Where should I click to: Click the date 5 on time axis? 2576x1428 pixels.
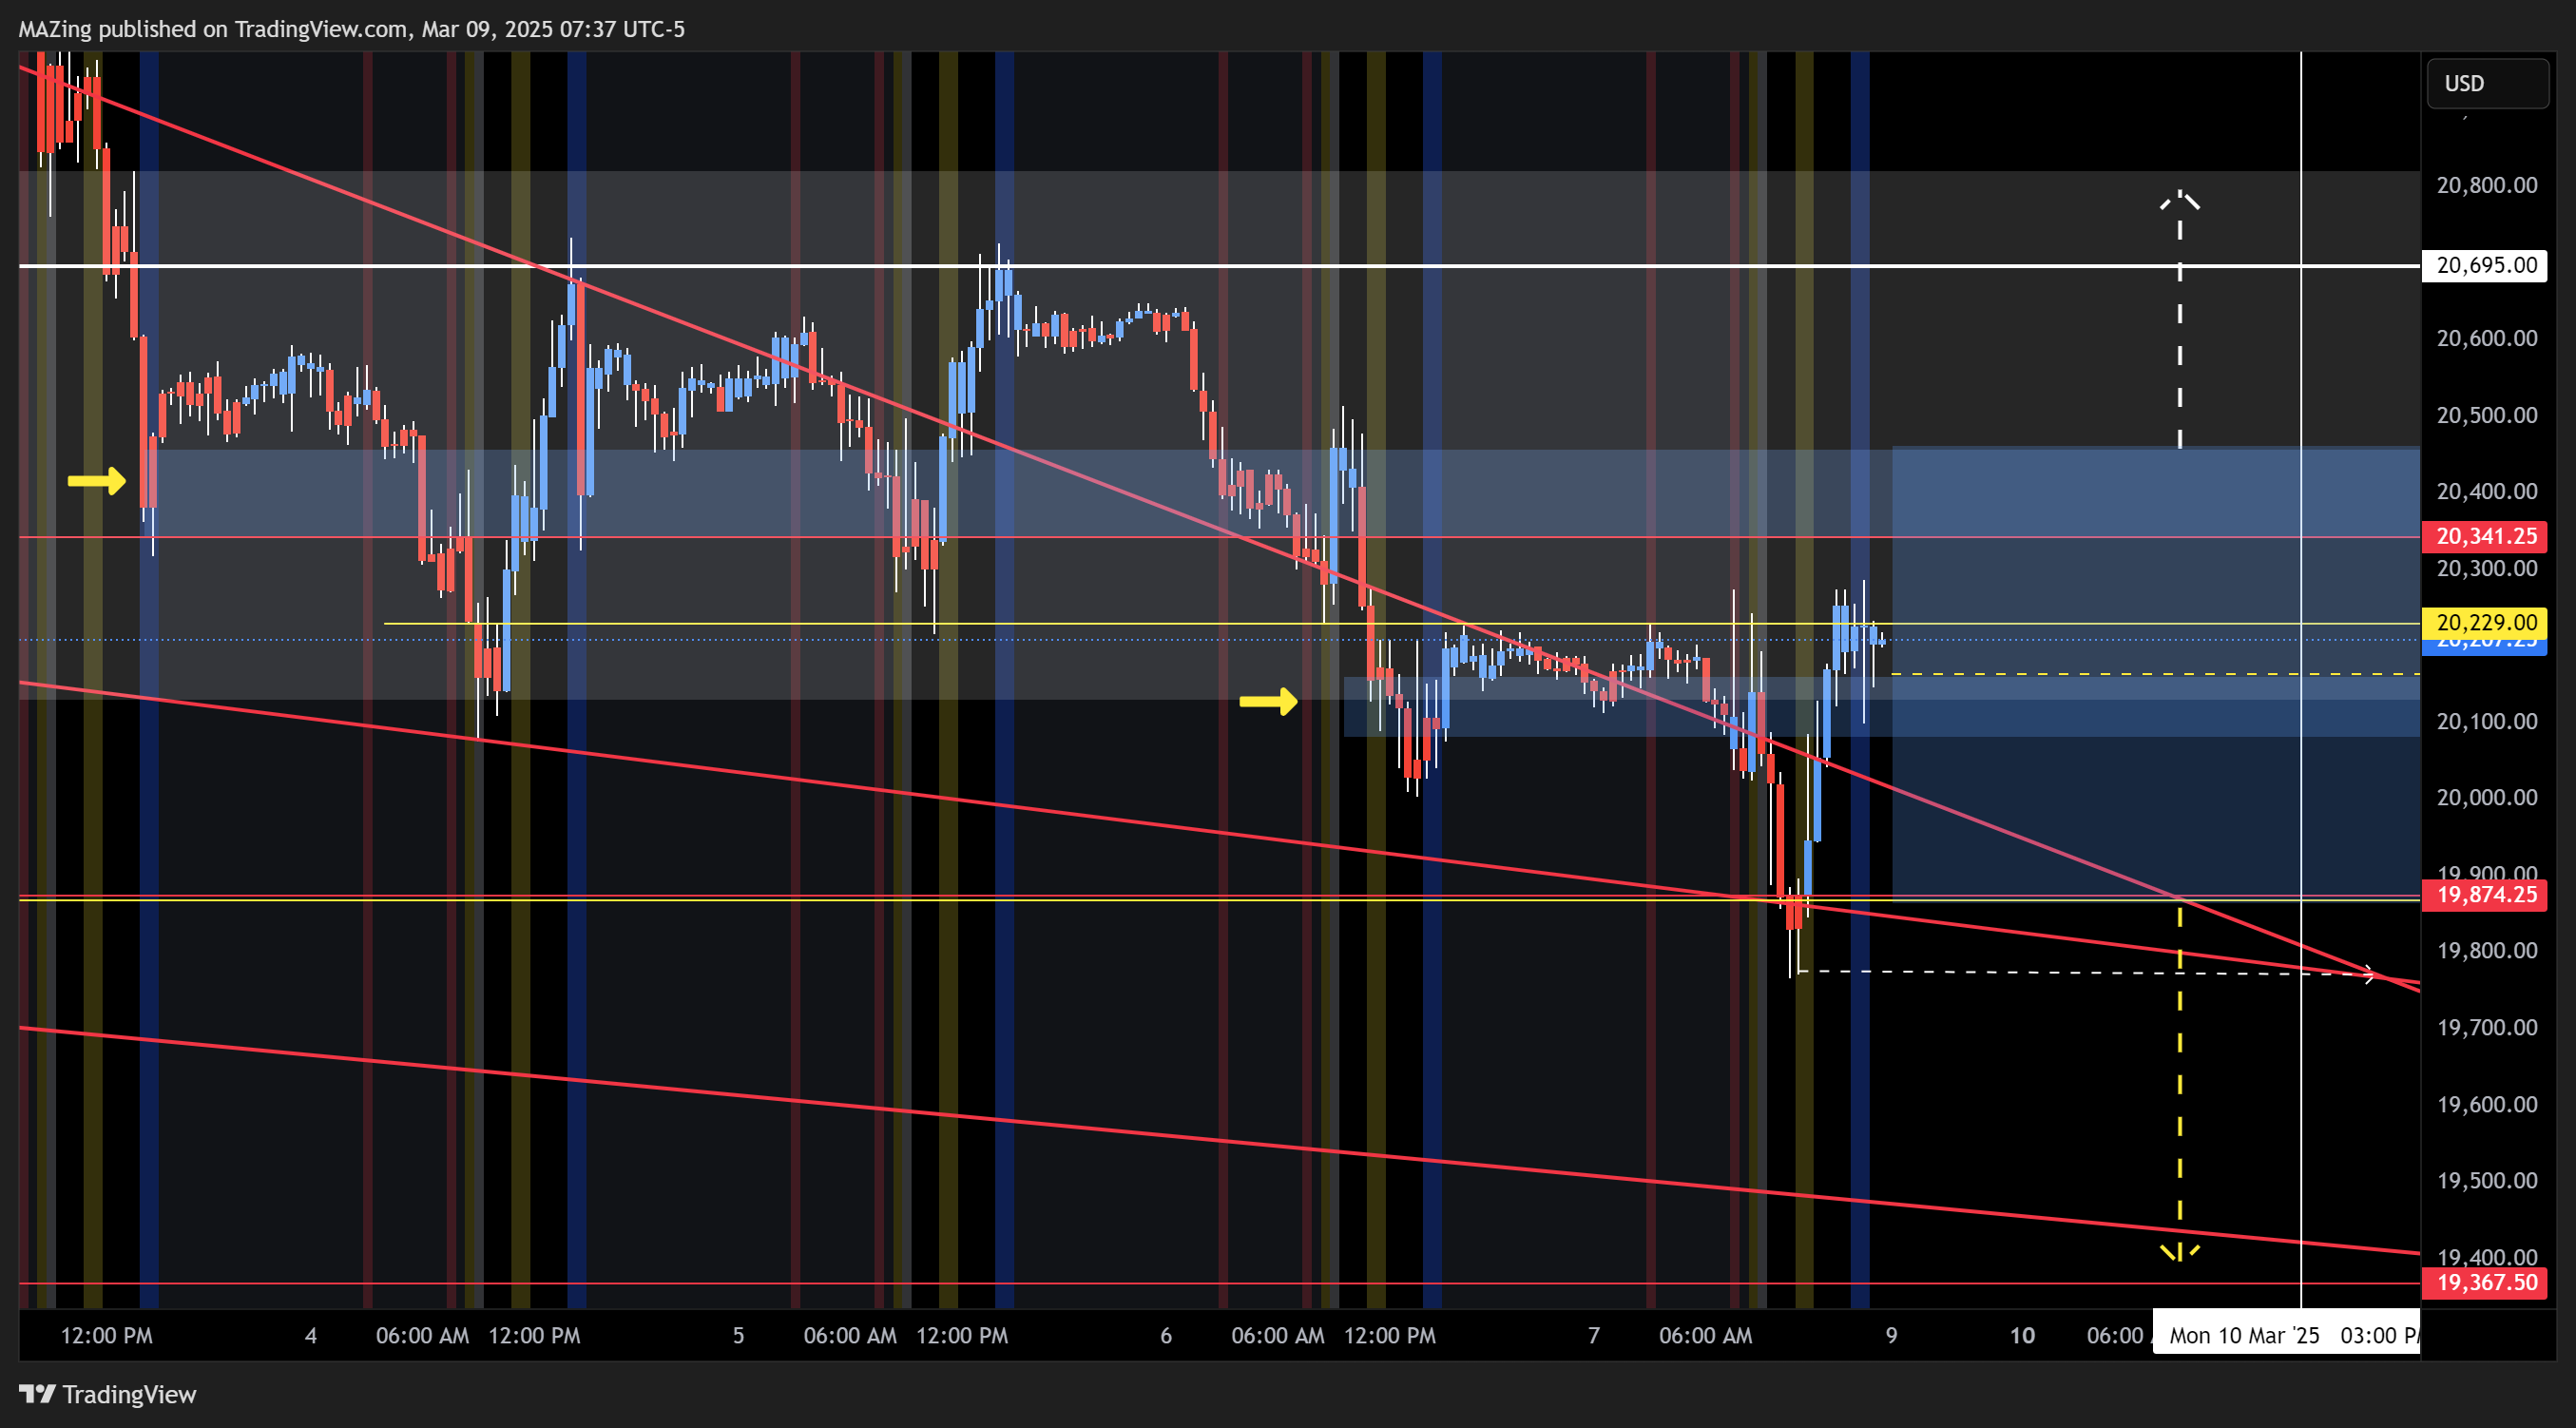tap(738, 1335)
